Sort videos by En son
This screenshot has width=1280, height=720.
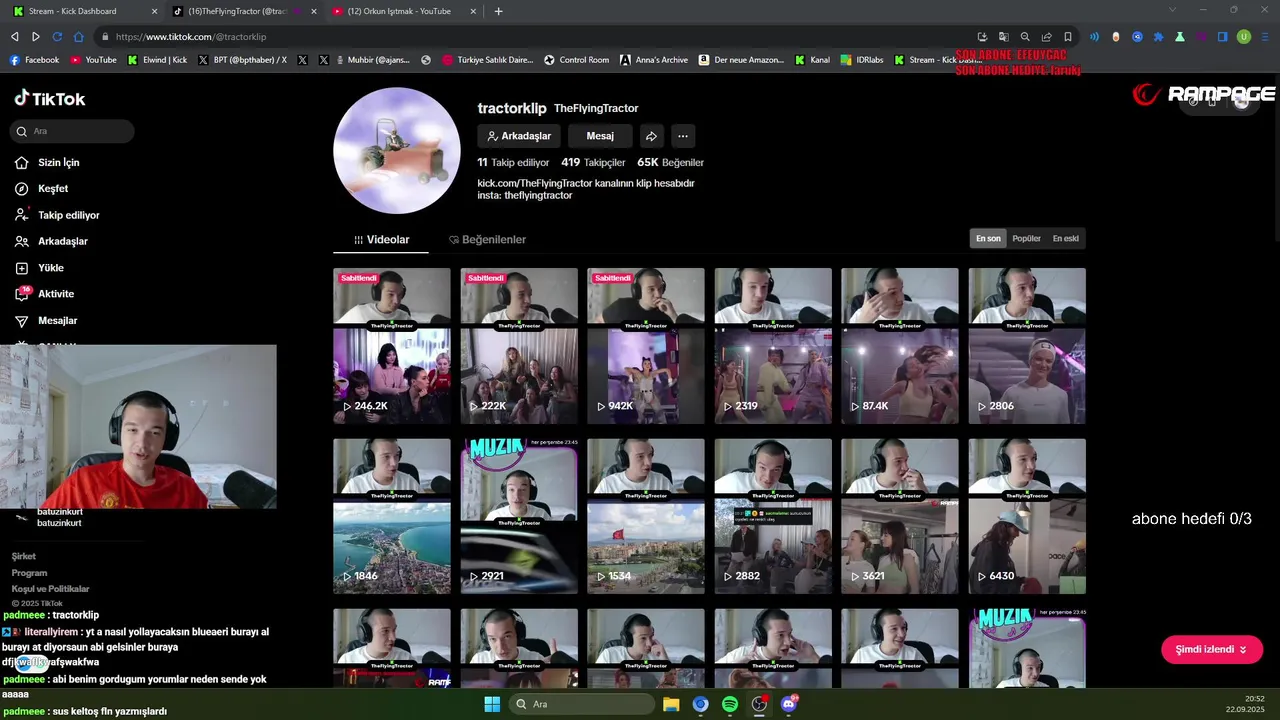coord(988,239)
